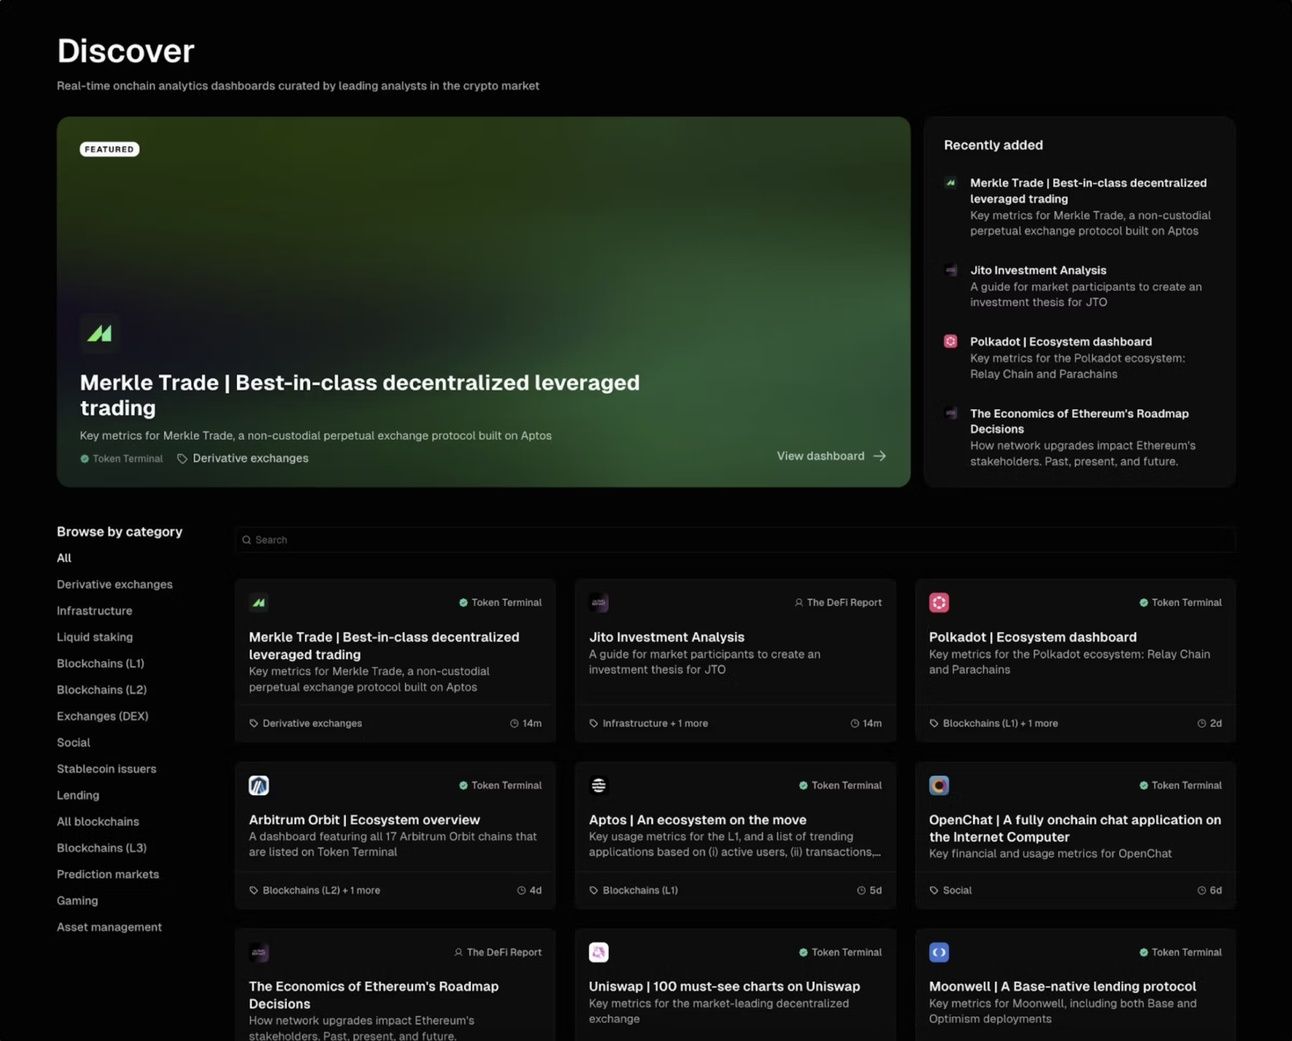This screenshot has width=1292, height=1041.
Task: Click the Polkadot pink icon in Recently added
Action: pos(951,341)
